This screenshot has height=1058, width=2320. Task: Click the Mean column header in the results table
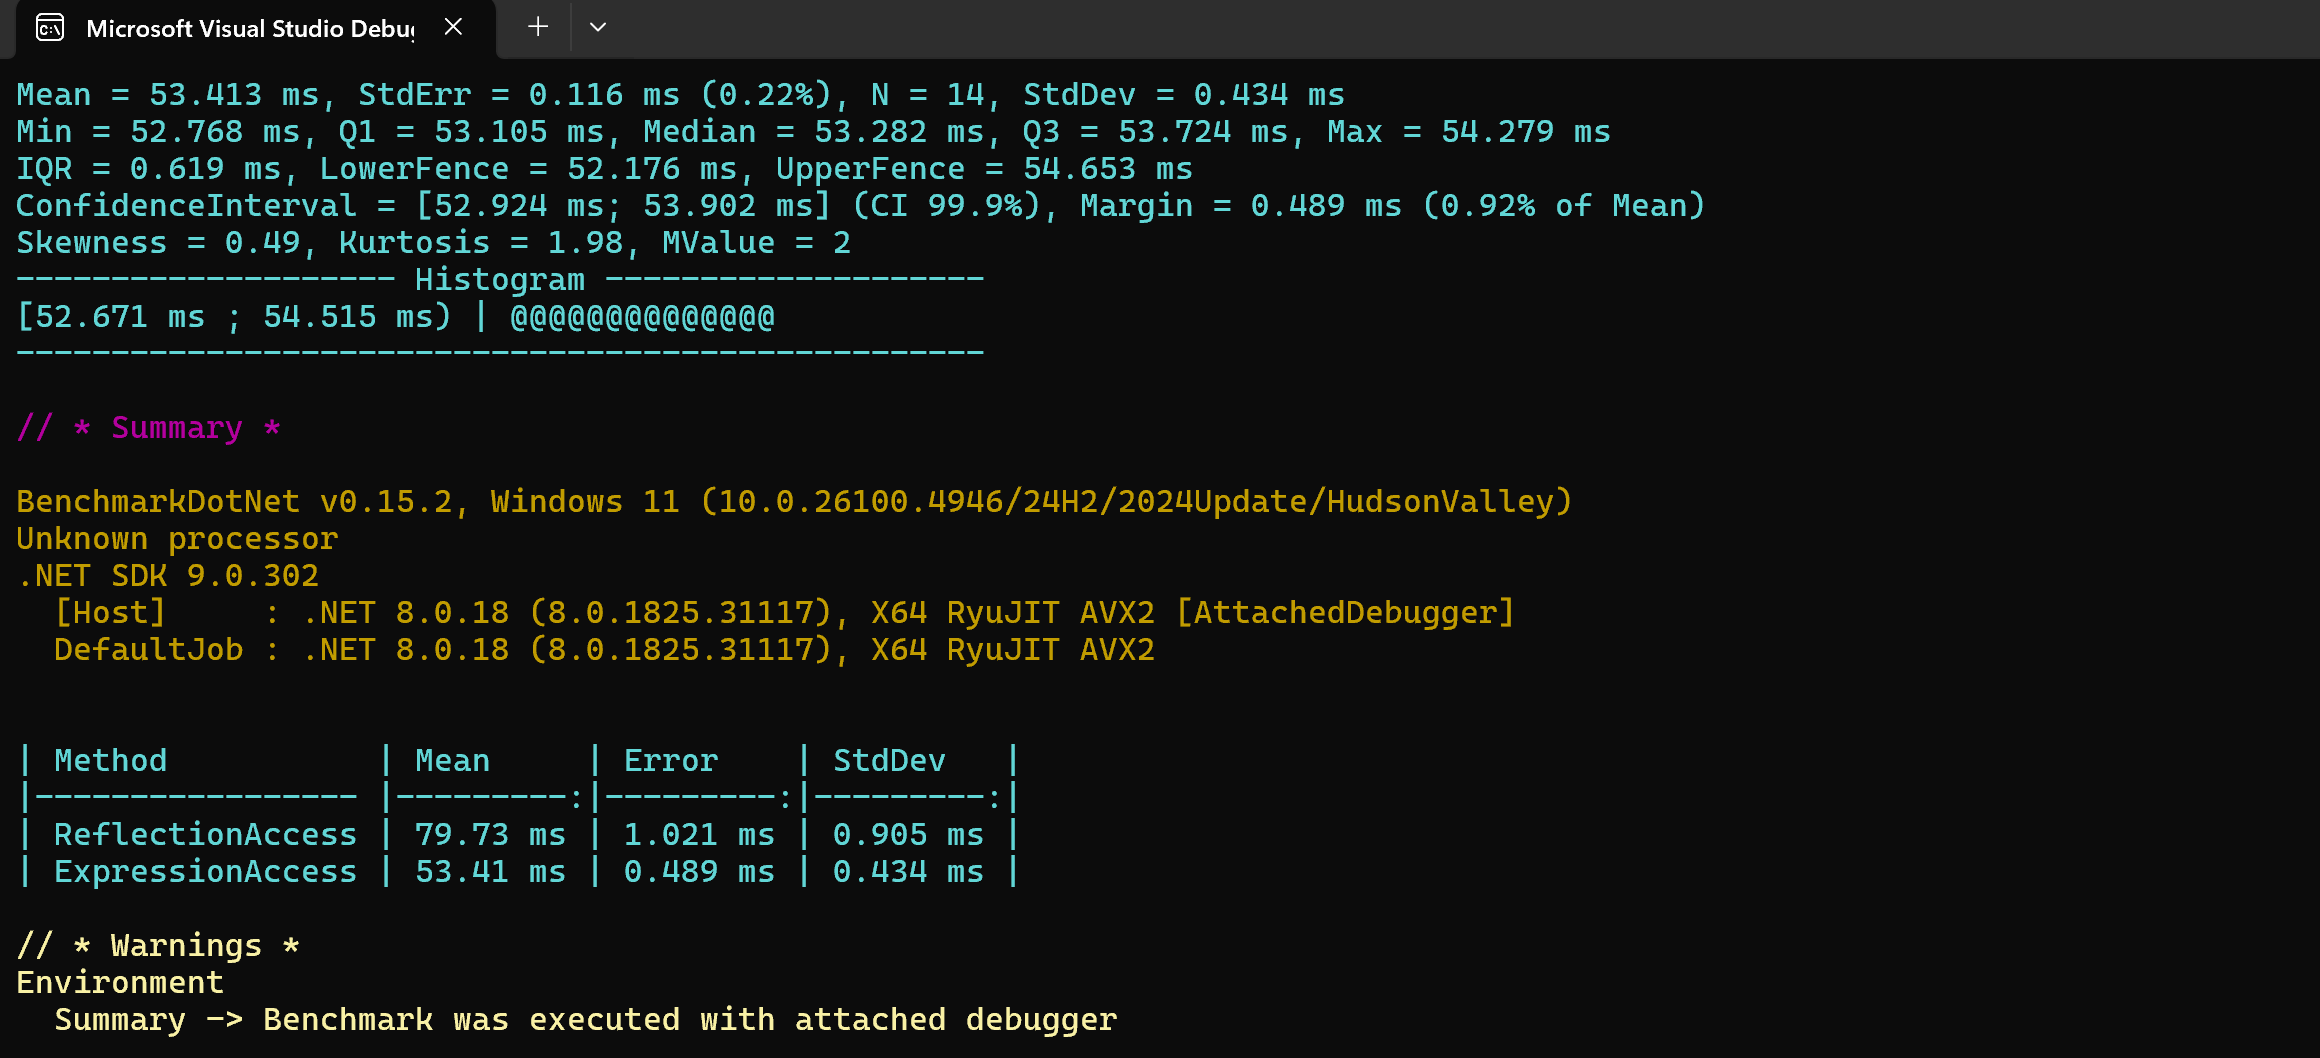(x=452, y=761)
